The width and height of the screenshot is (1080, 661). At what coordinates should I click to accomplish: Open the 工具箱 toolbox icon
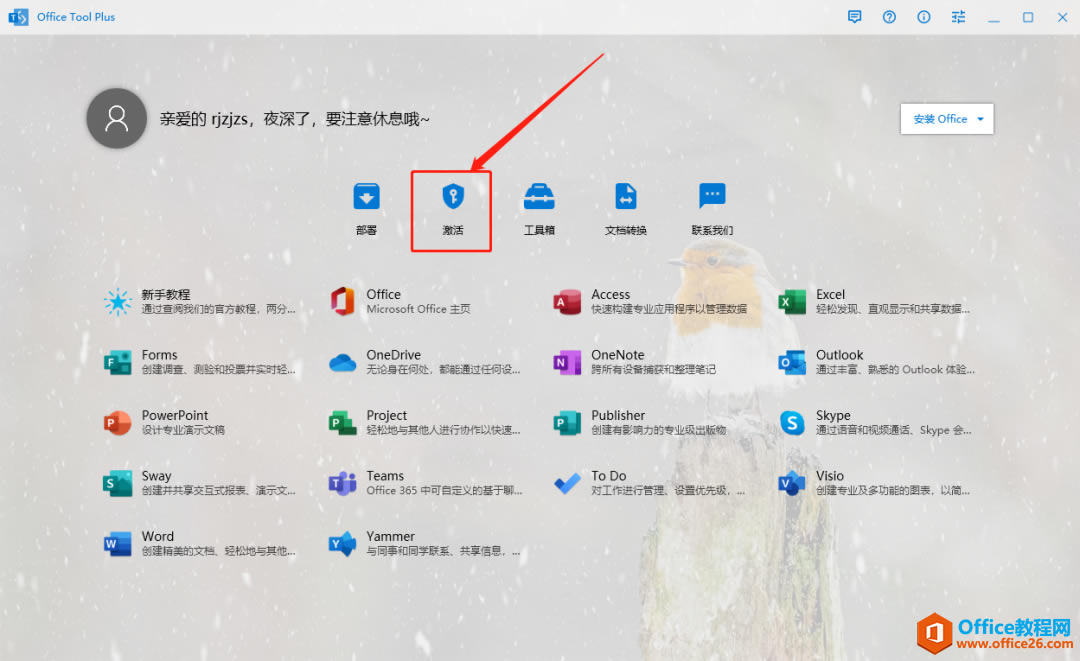(x=539, y=196)
